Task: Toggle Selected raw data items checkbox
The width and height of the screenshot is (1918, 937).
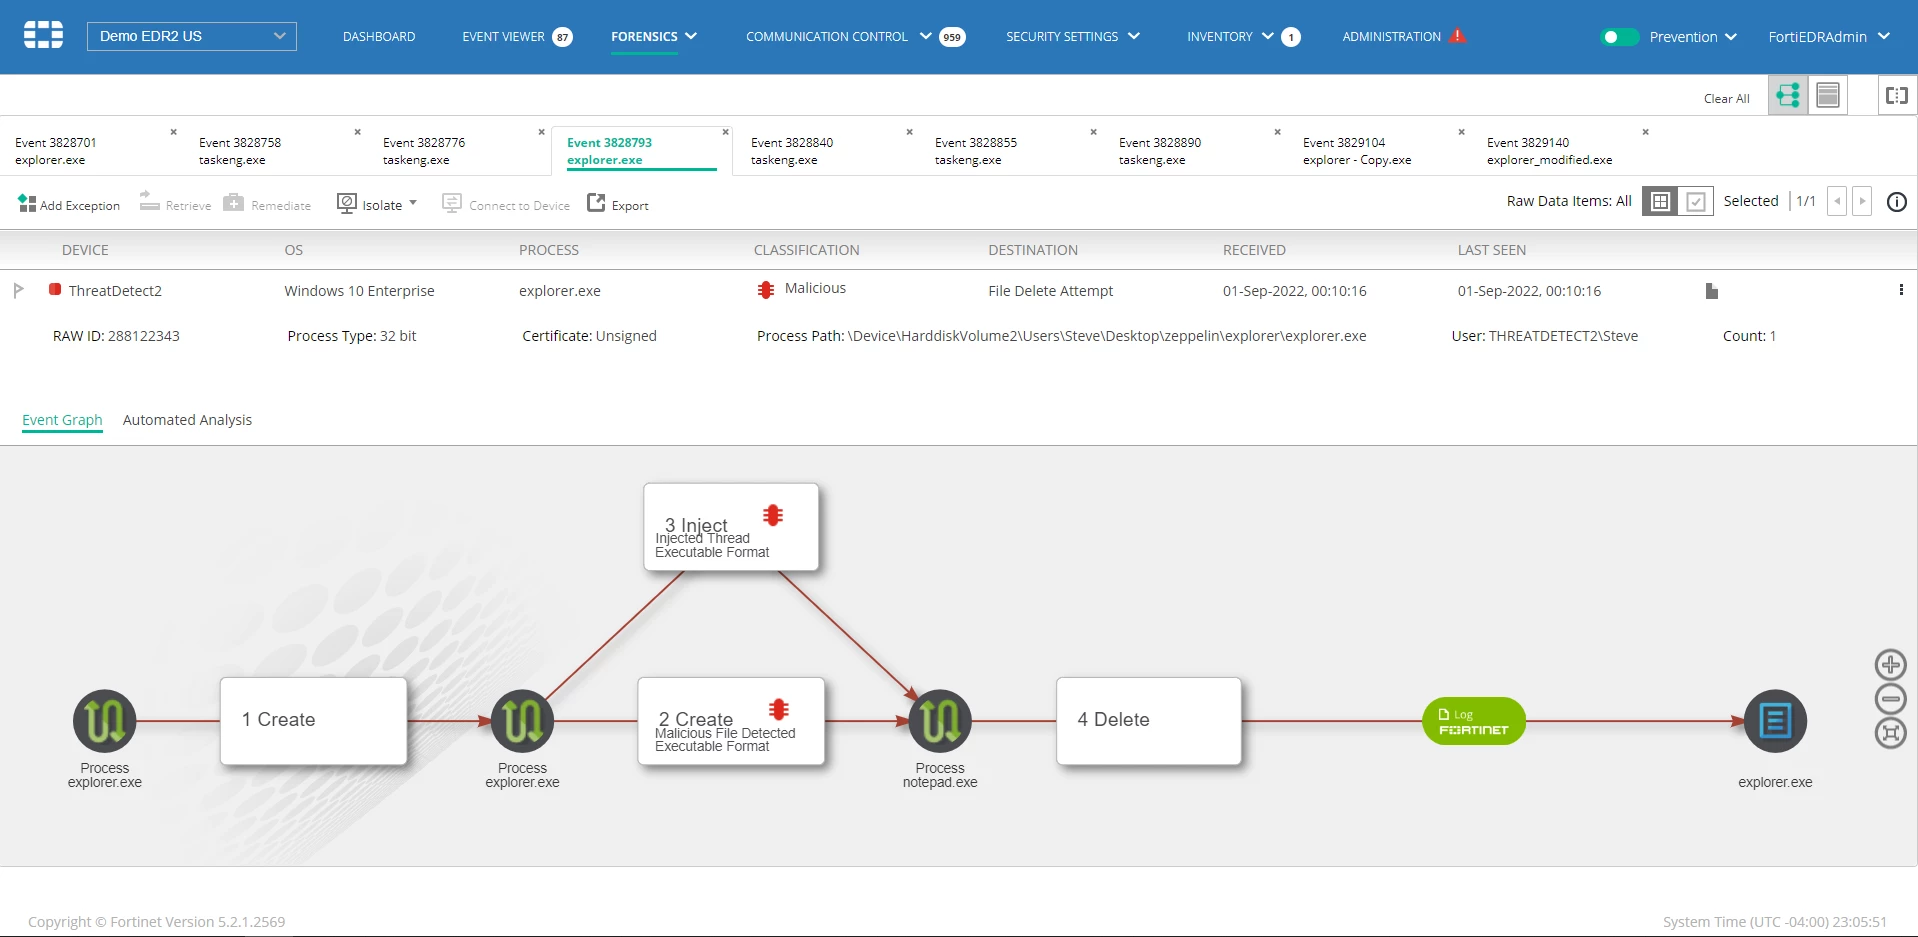Action: click(1696, 201)
